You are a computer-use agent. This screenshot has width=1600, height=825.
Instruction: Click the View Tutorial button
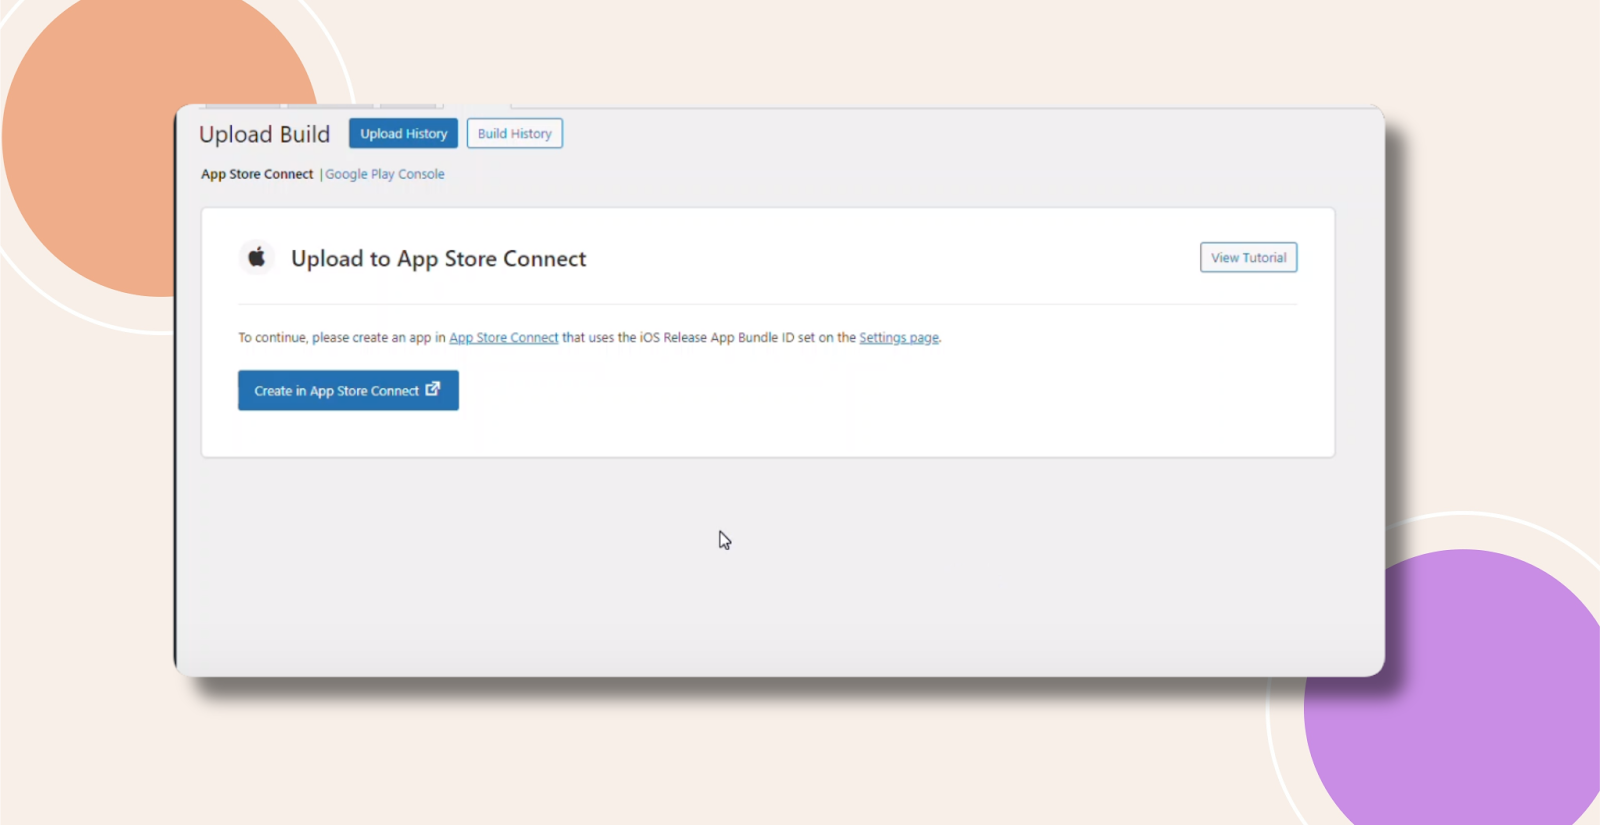1248,257
